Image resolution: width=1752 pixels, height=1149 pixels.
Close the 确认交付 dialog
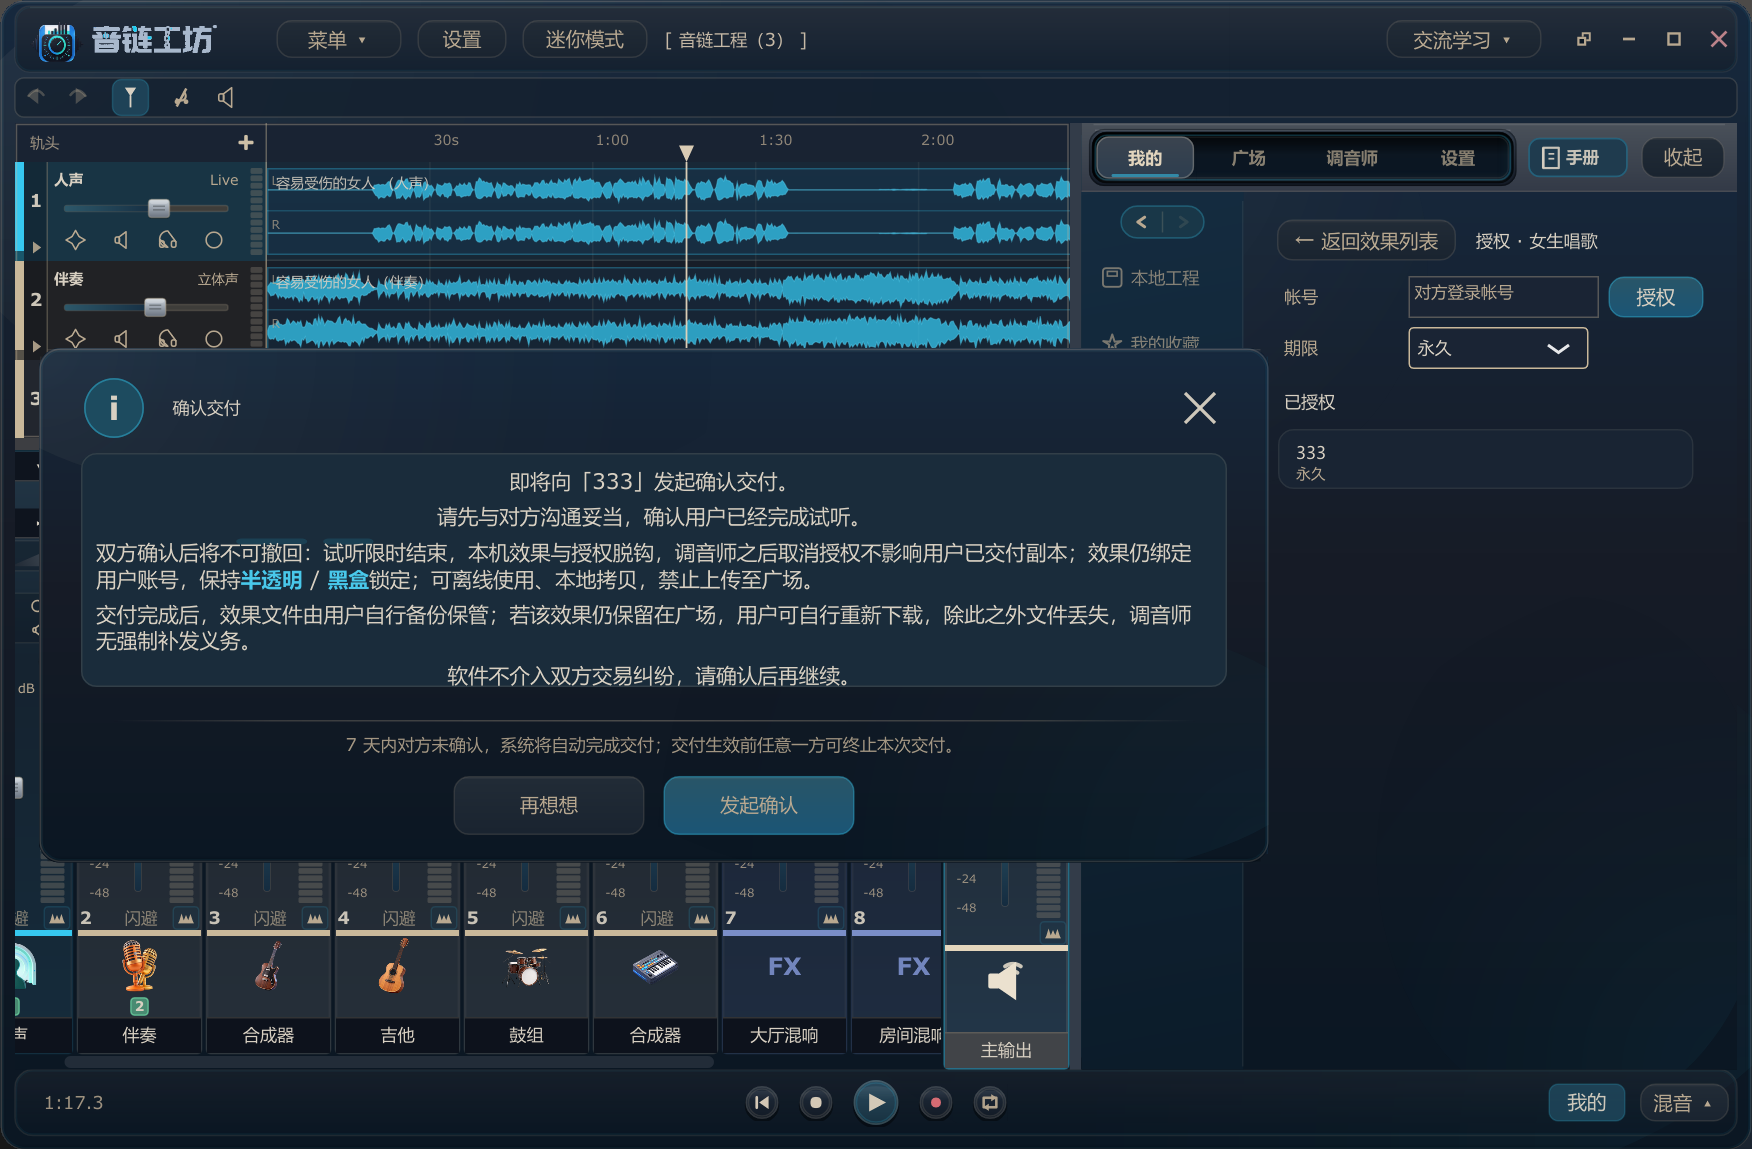[1200, 408]
